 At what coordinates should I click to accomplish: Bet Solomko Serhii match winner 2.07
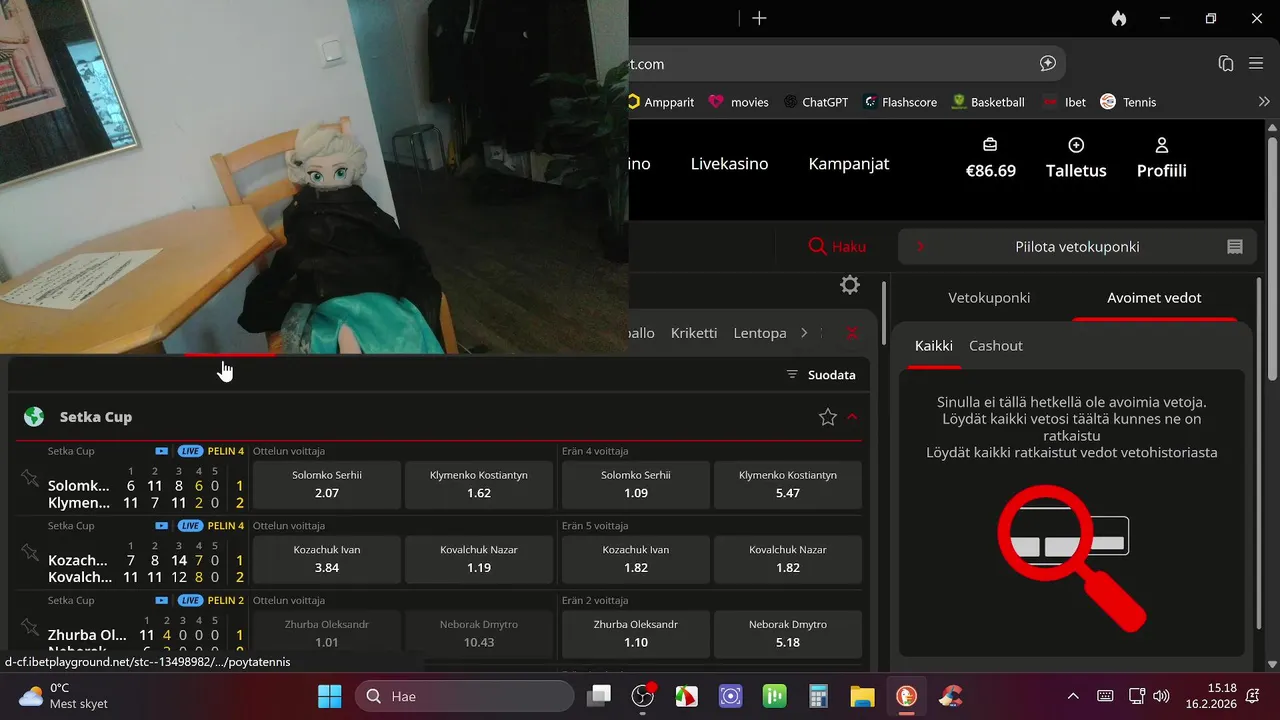click(327, 484)
